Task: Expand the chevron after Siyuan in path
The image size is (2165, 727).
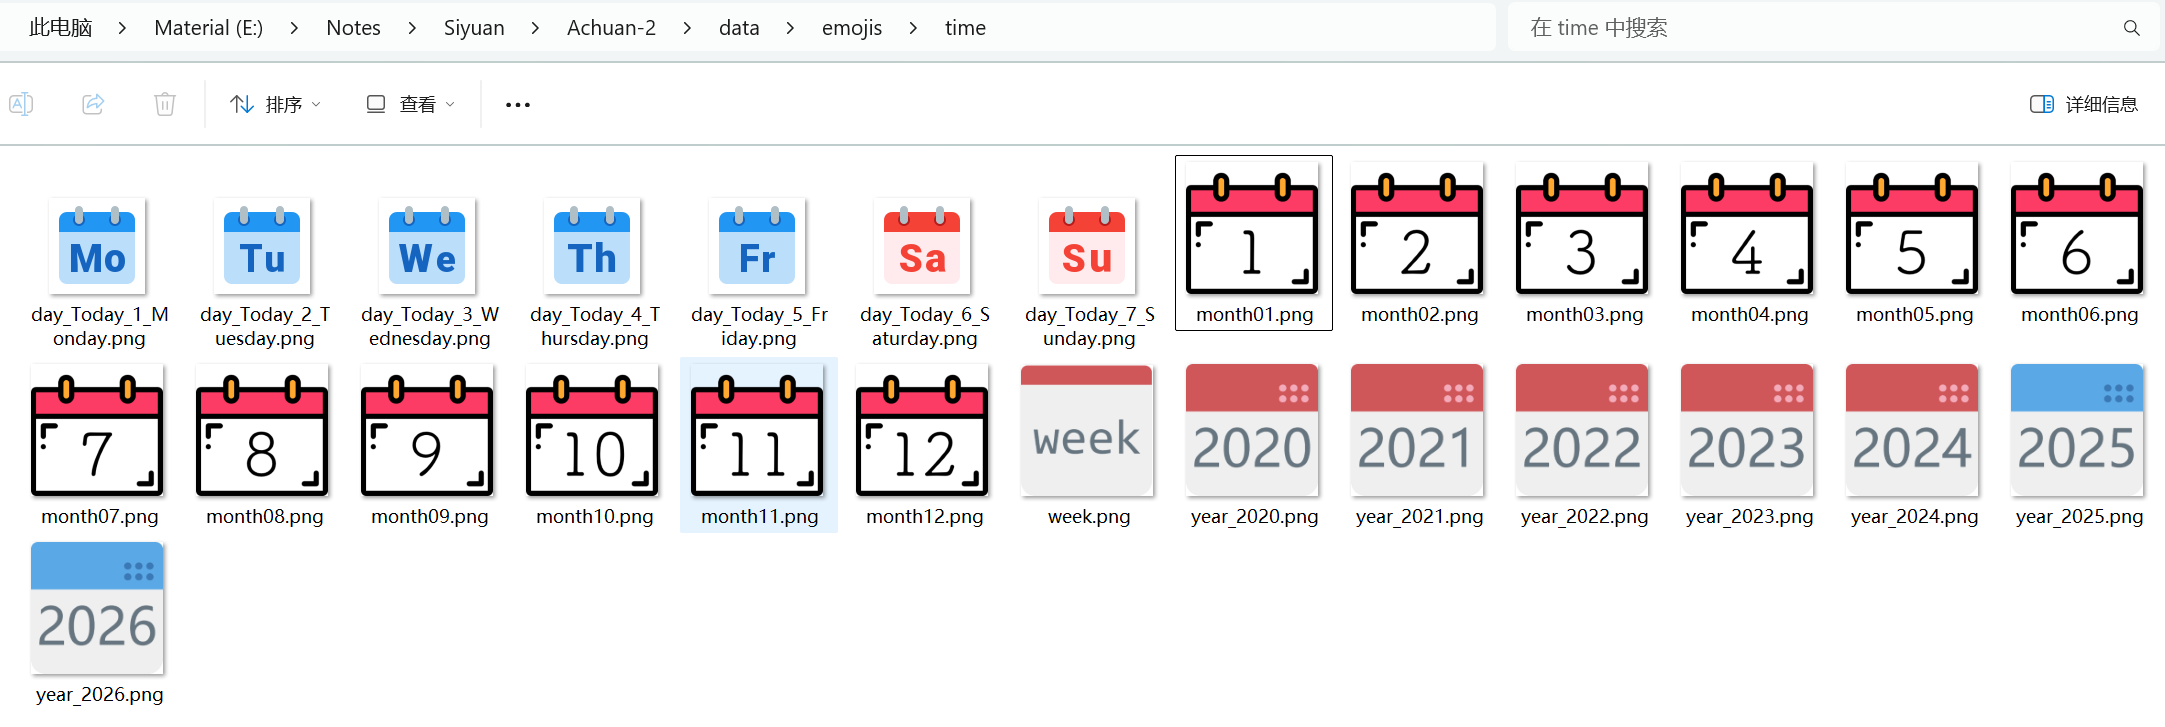Action: click(x=535, y=28)
